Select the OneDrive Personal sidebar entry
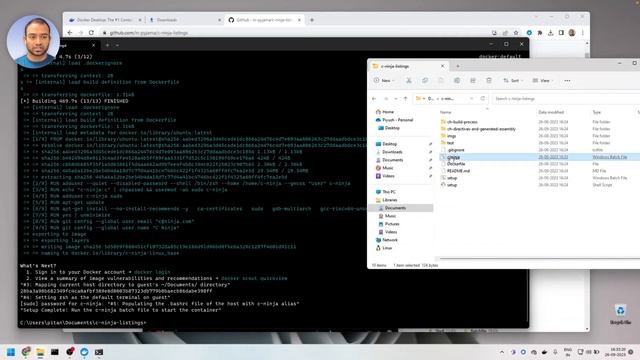 pos(394,120)
